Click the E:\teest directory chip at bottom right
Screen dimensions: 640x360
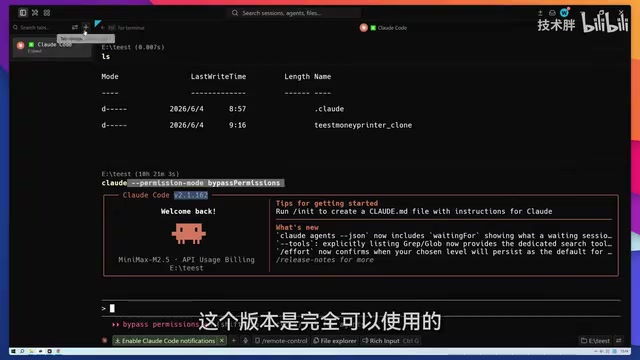pyautogui.click(x=596, y=340)
